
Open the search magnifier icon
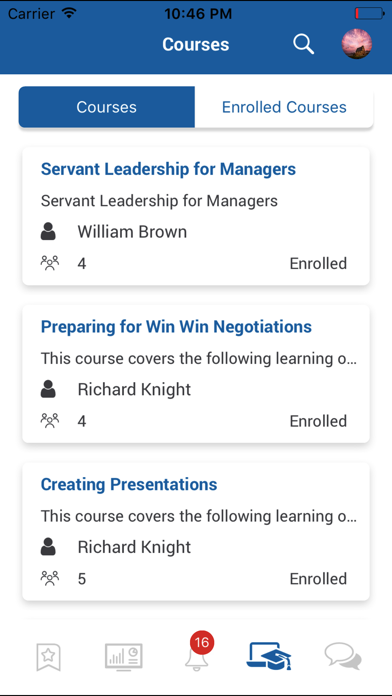pyautogui.click(x=304, y=44)
